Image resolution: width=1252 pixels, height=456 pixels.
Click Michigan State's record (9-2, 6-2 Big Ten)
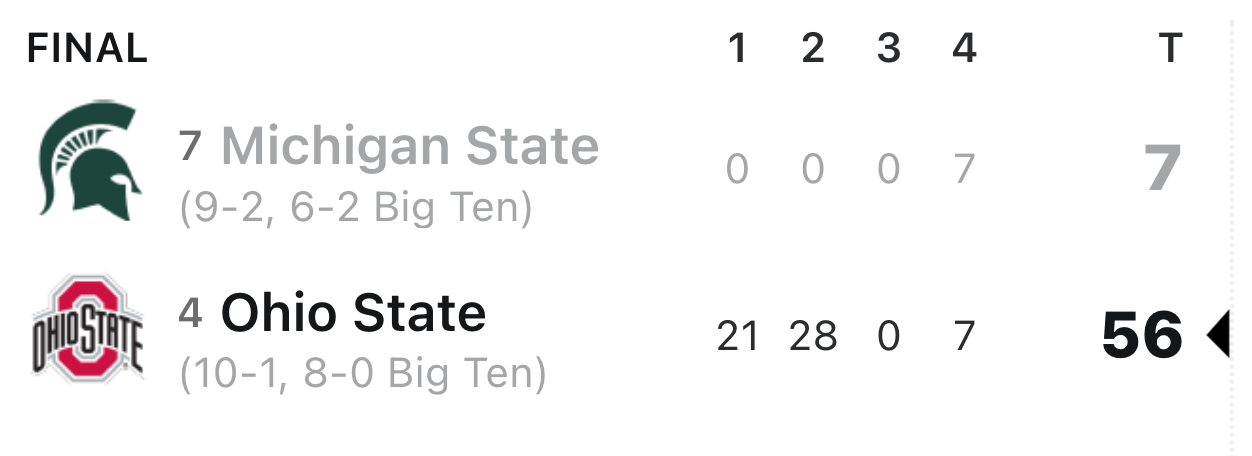355,207
